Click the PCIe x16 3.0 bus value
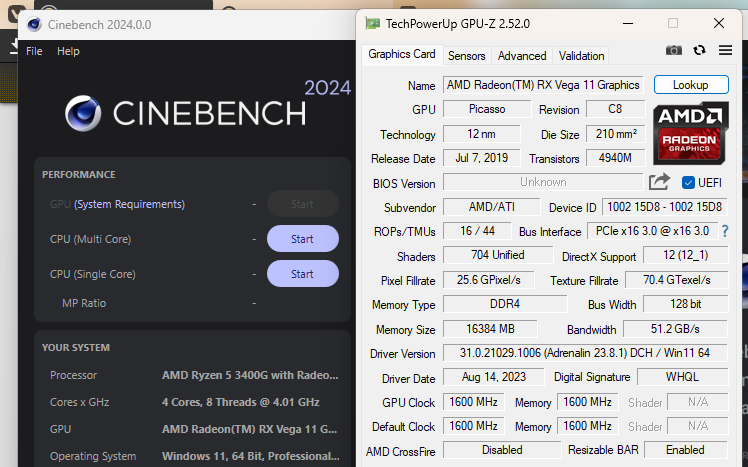 point(652,231)
